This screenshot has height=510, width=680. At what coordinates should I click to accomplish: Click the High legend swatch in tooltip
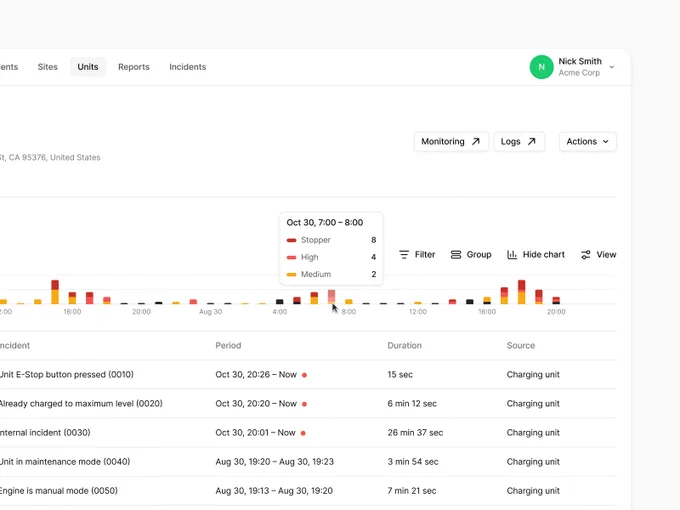point(291,257)
